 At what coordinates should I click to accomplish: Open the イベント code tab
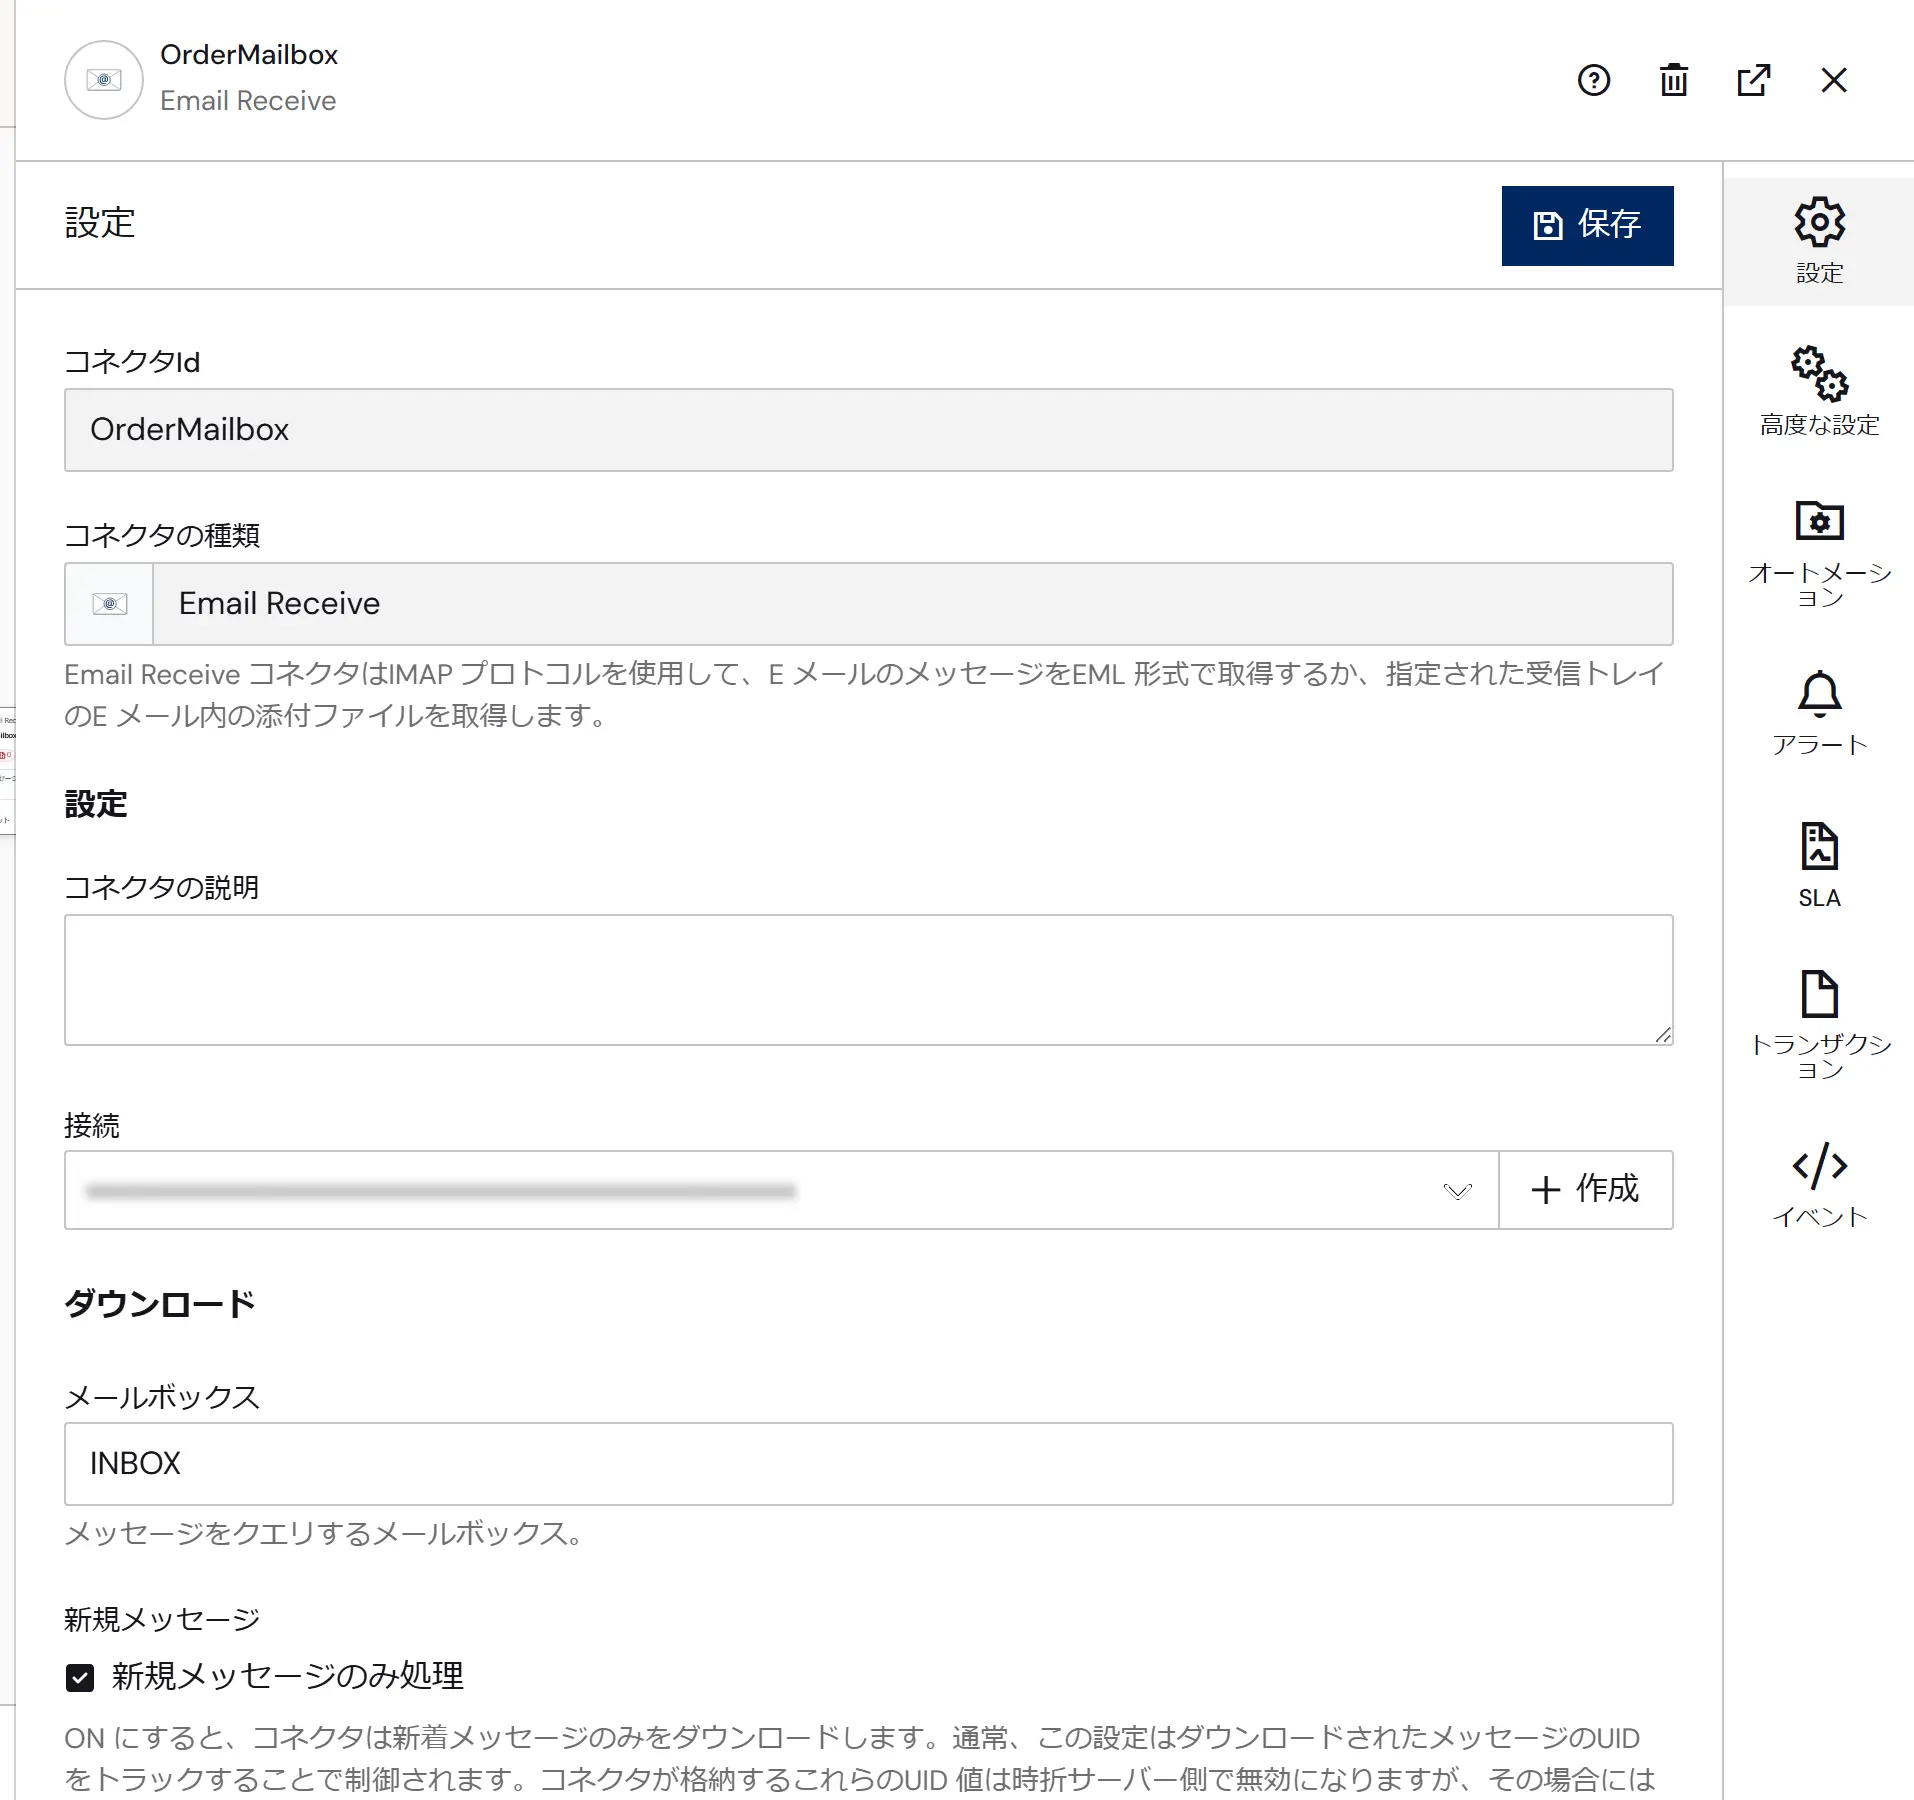click(x=1819, y=1185)
